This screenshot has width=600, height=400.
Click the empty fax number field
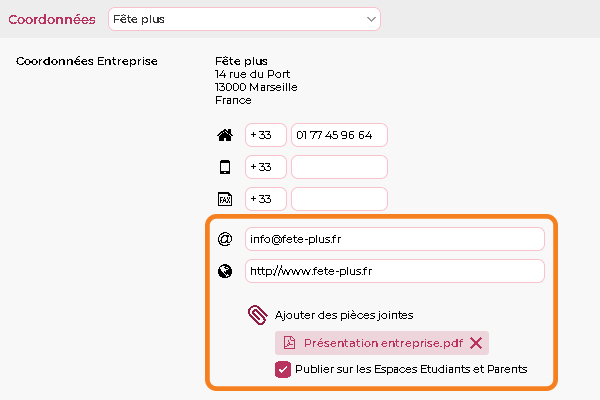[339, 199]
